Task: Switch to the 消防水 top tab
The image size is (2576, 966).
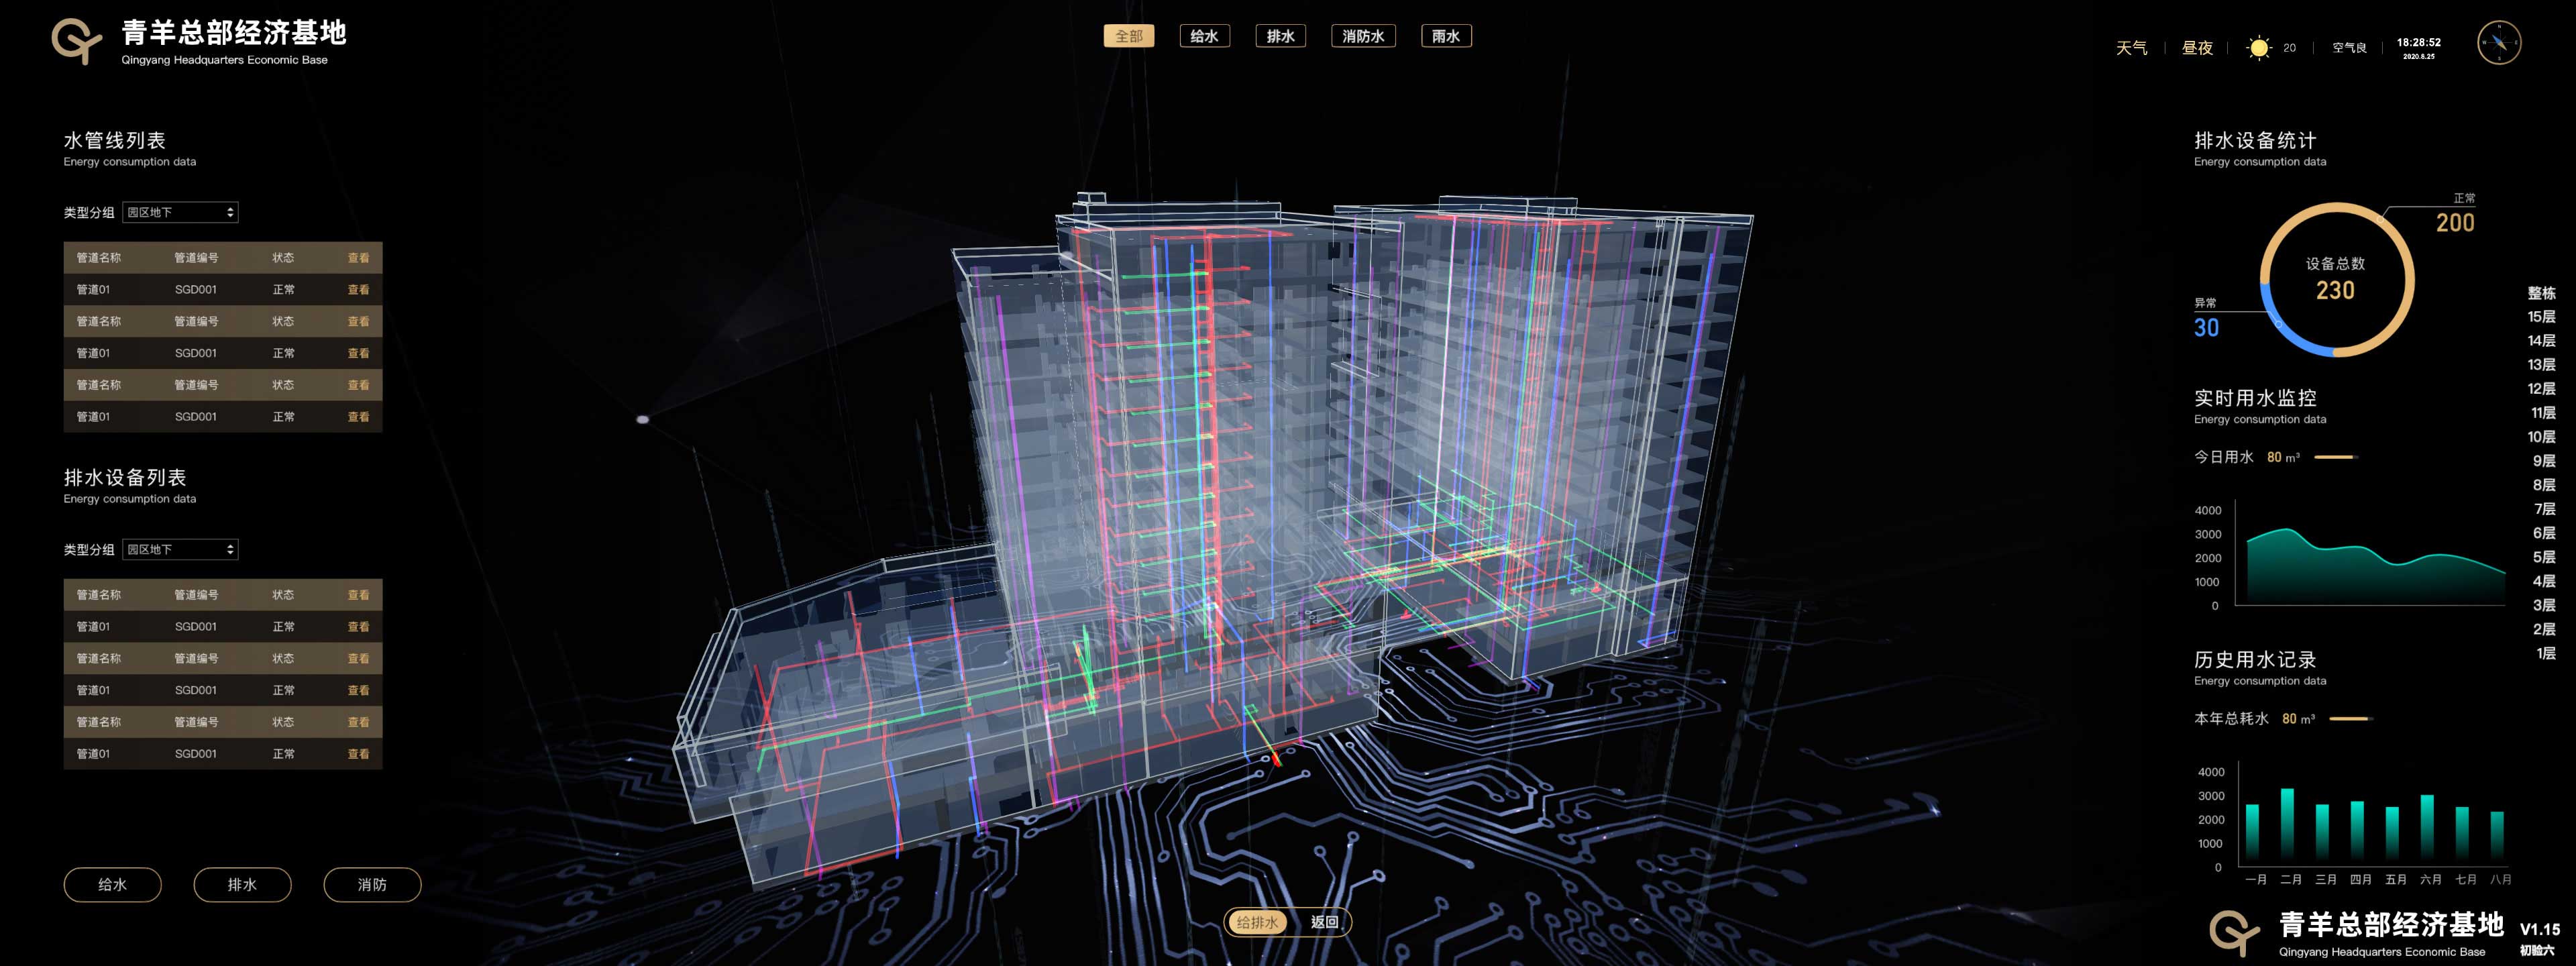Action: tap(1363, 36)
